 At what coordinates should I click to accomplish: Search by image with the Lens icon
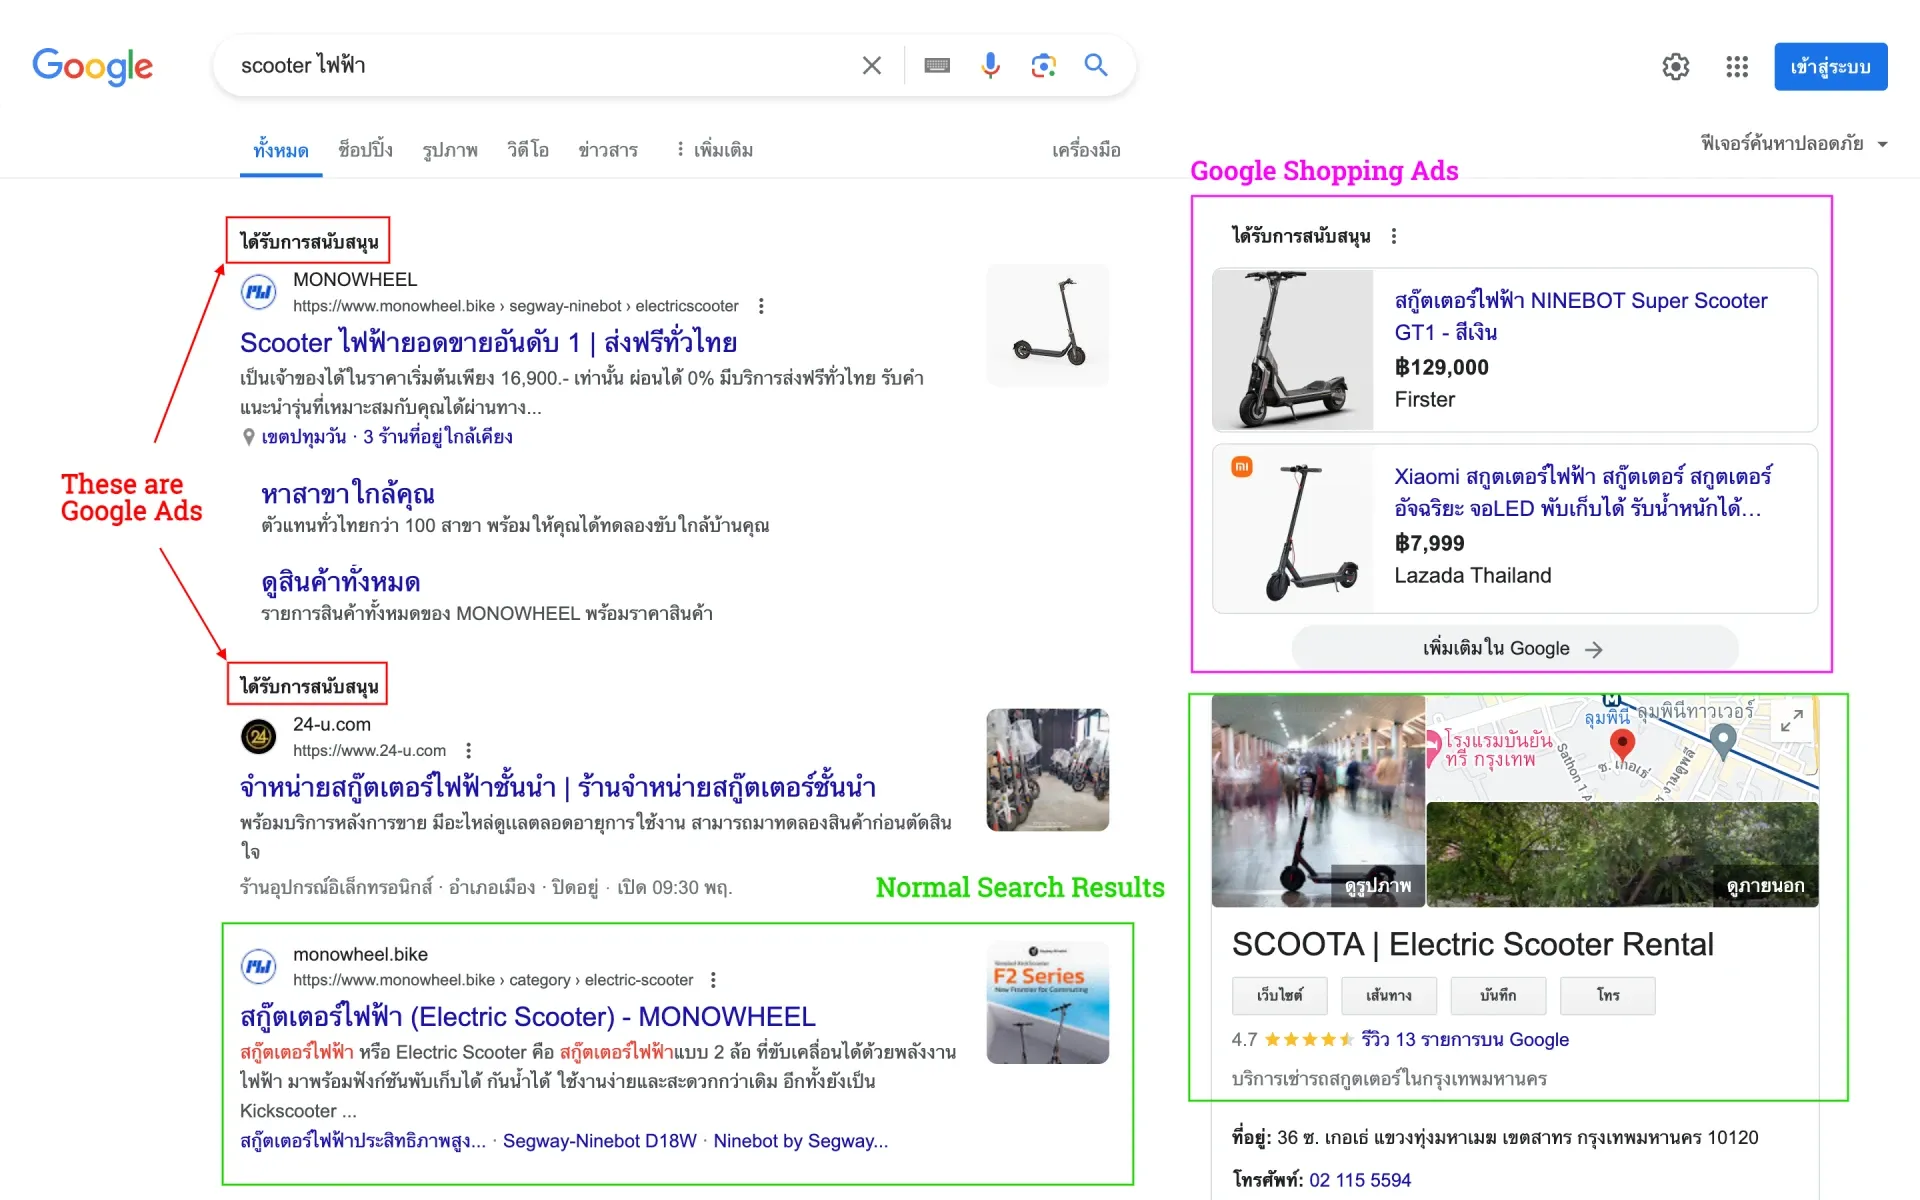click(x=1043, y=66)
